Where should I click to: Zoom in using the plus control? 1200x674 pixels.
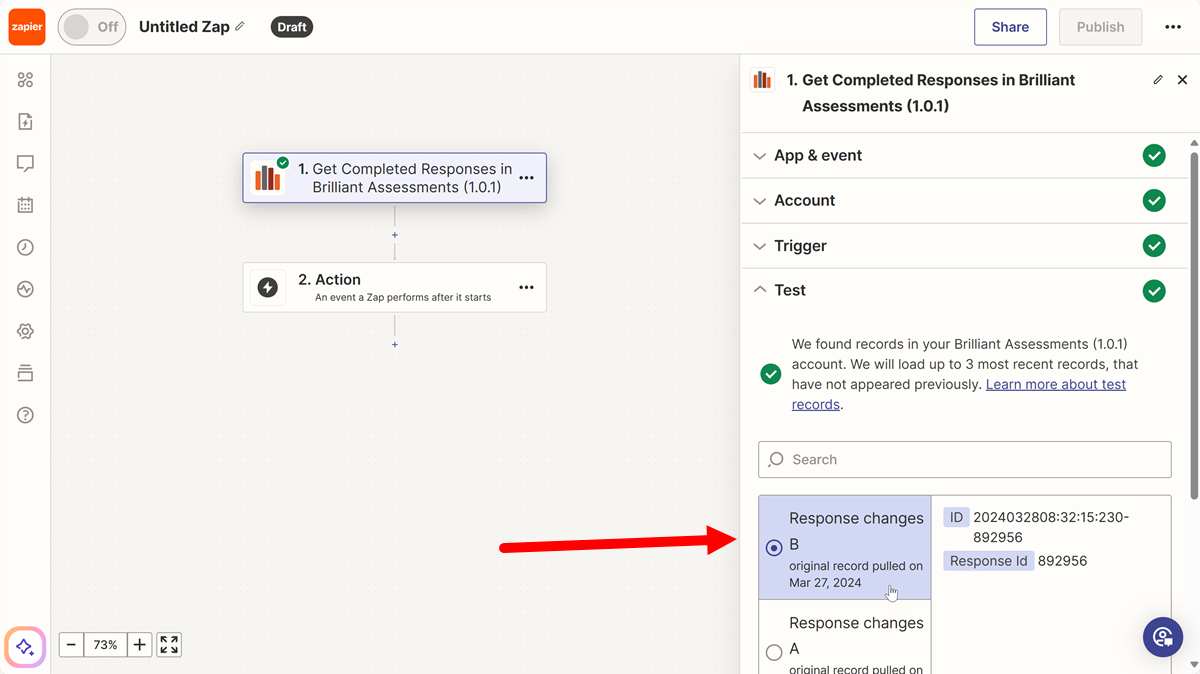[139, 645]
